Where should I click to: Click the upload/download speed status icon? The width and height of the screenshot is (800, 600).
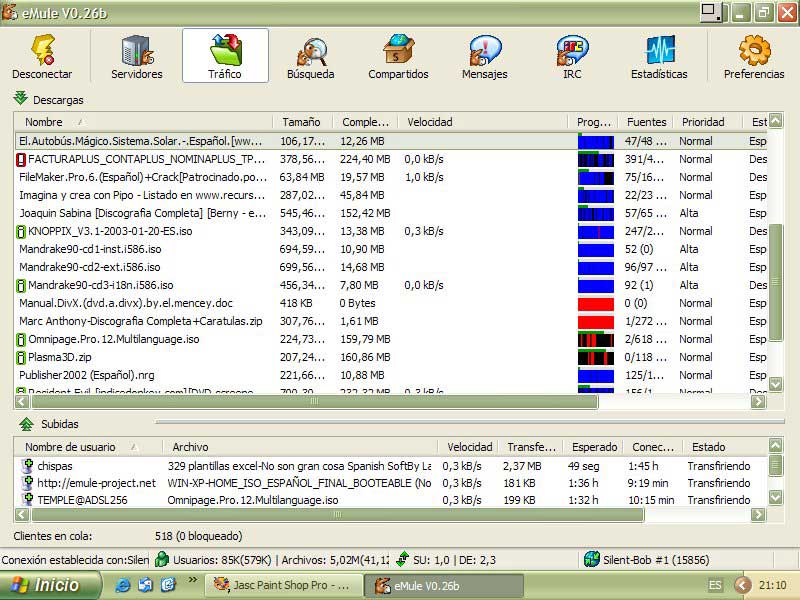[x=403, y=560]
